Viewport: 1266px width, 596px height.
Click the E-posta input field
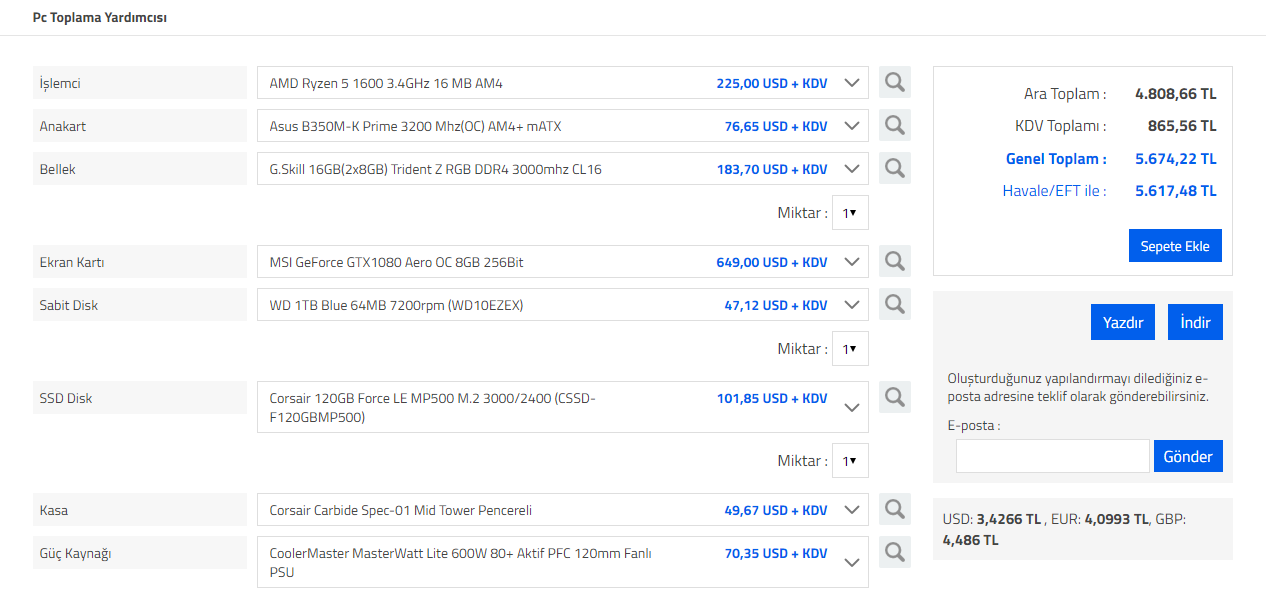click(1052, 456)
